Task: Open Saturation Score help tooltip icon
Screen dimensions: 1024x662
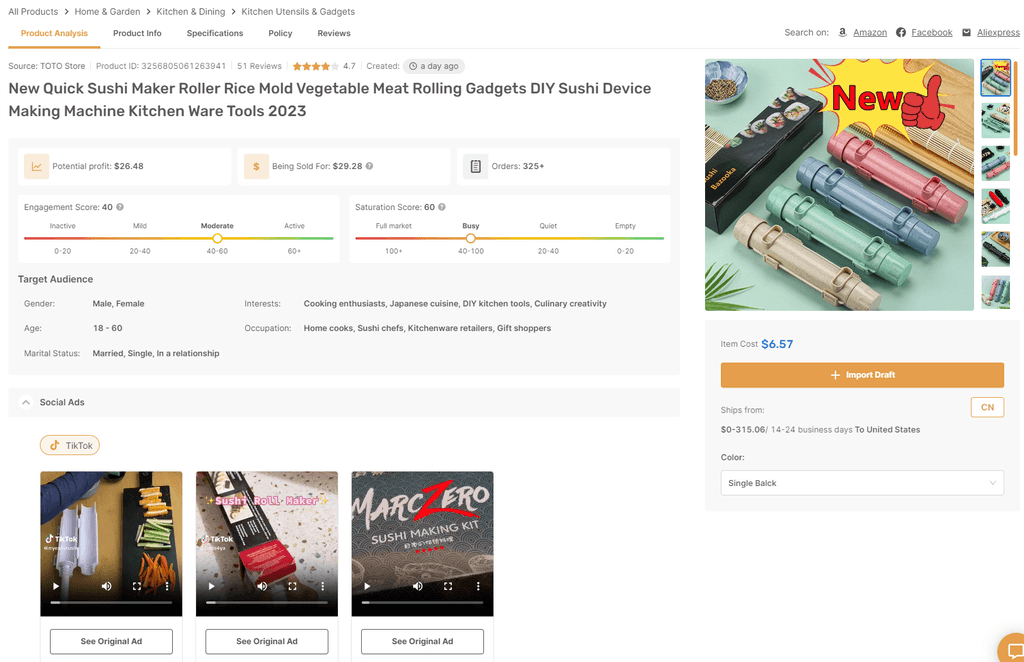Action: [442, 207]
